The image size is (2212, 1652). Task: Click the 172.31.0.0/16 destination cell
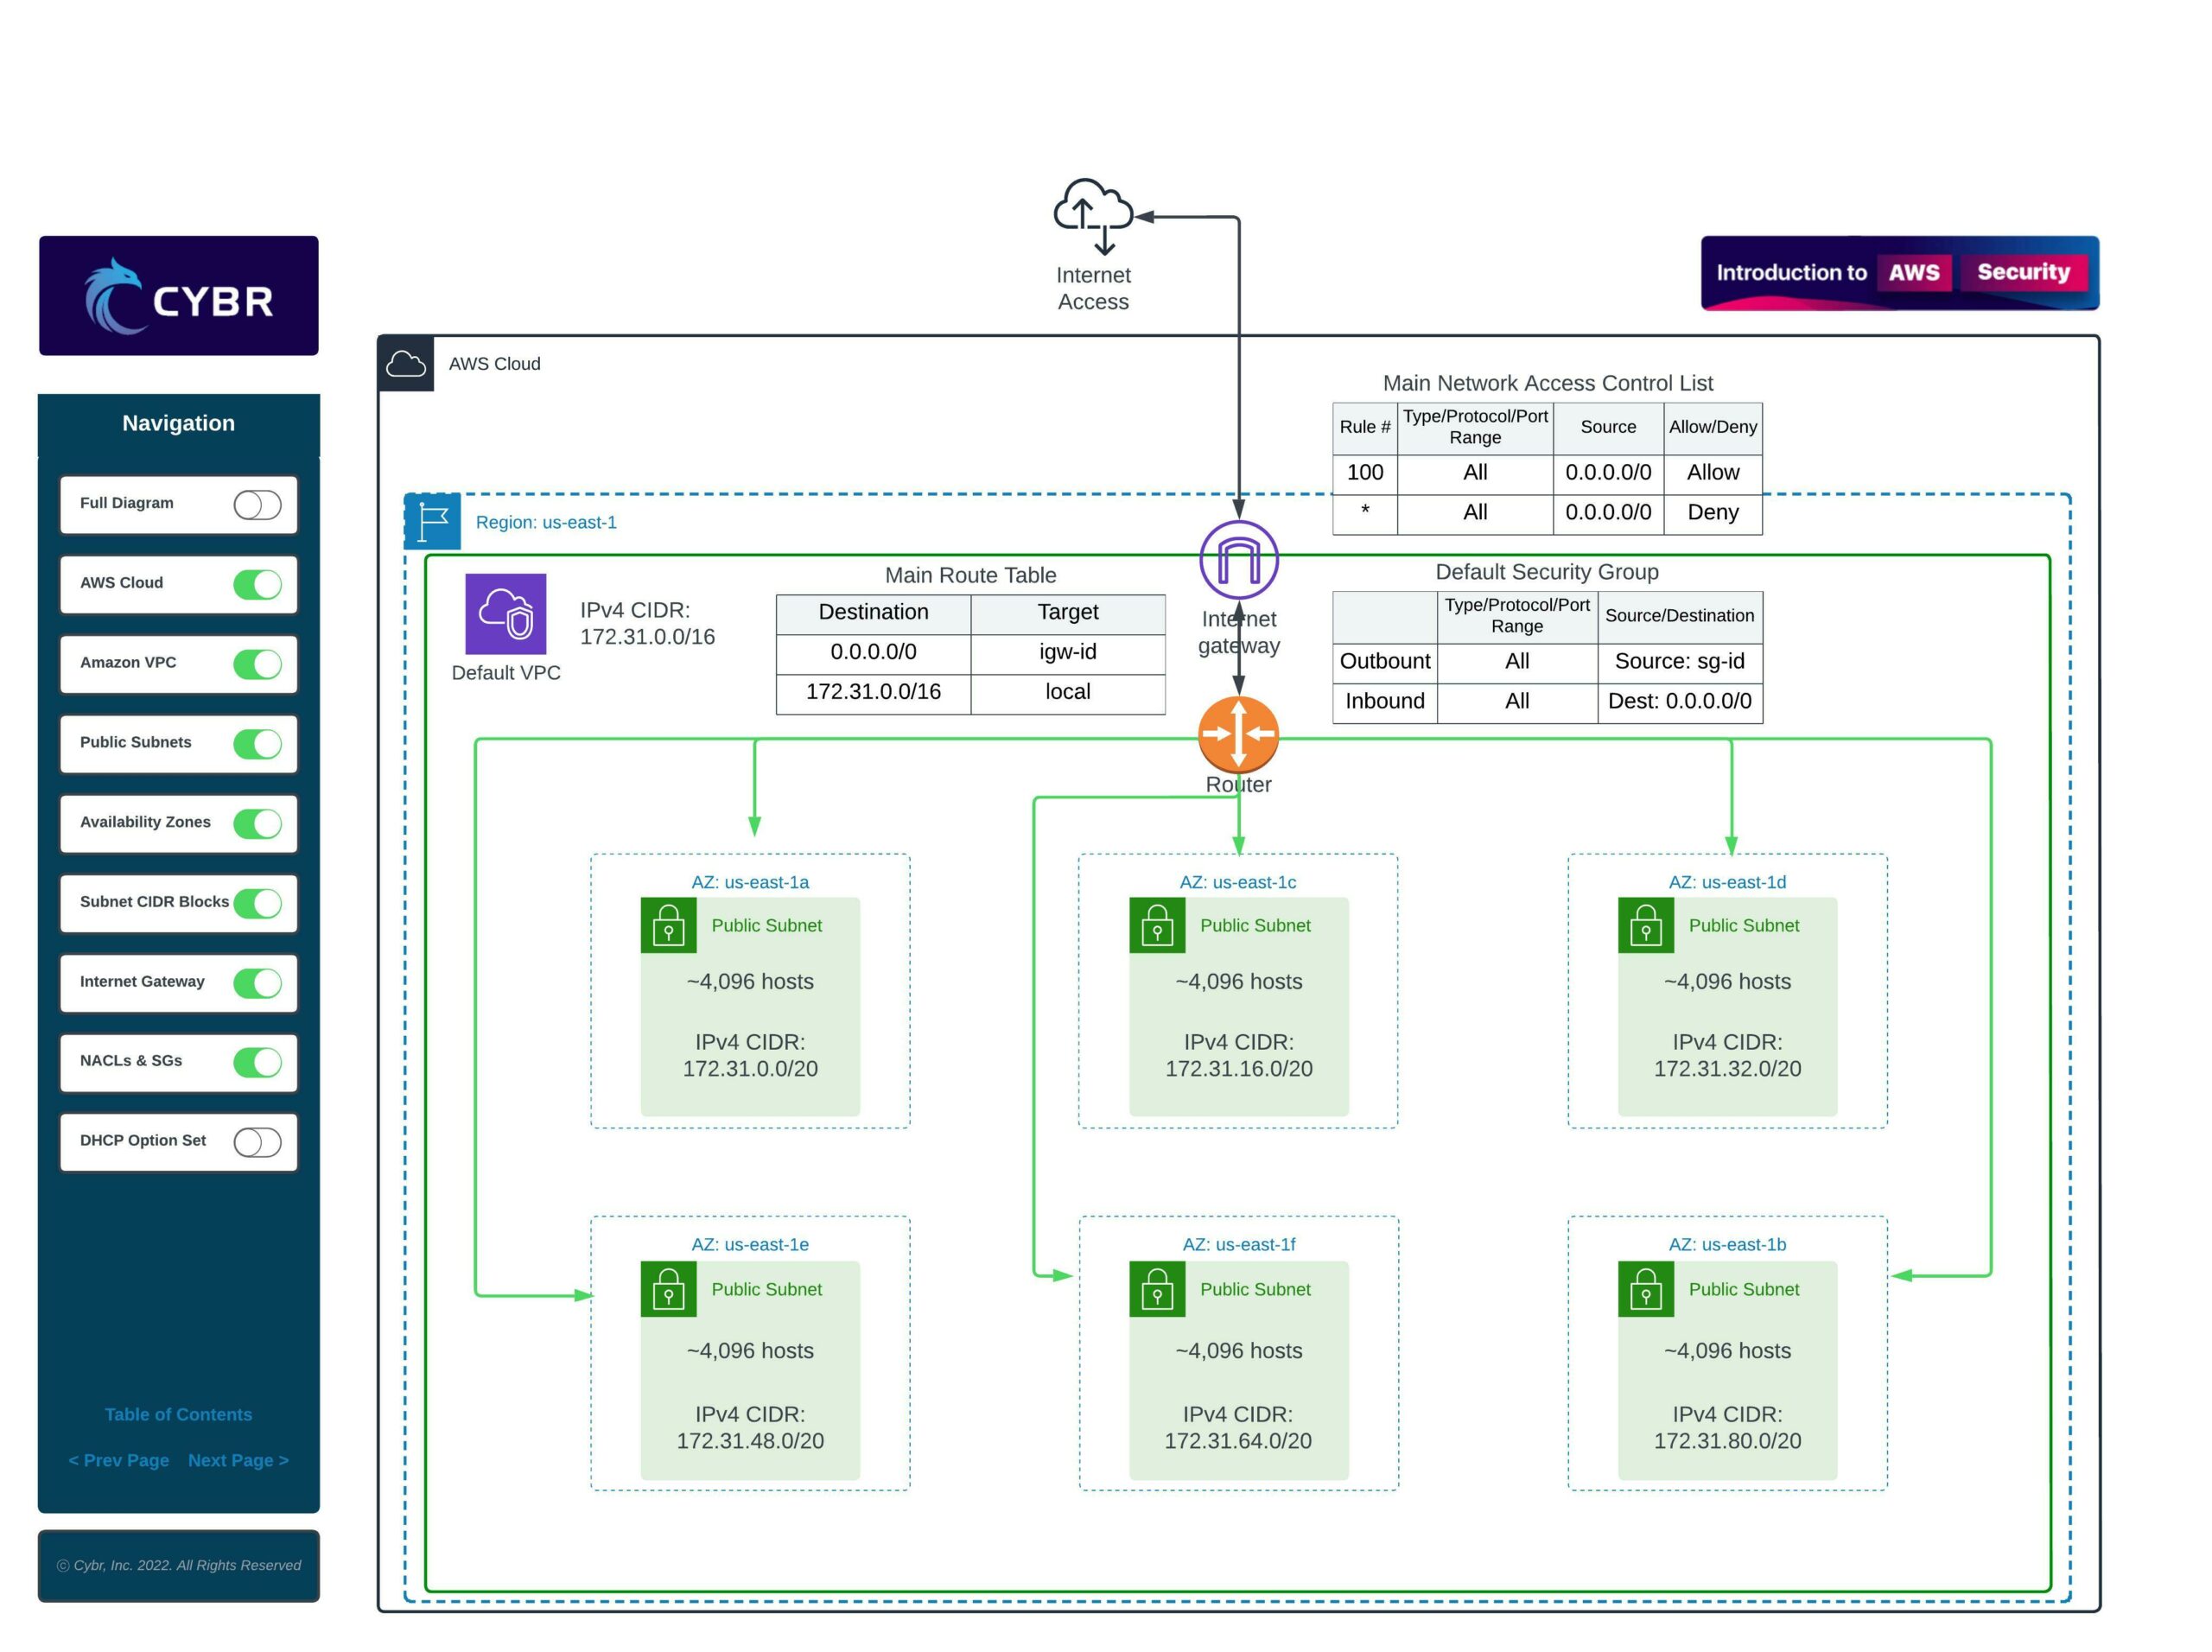[873, 692]
